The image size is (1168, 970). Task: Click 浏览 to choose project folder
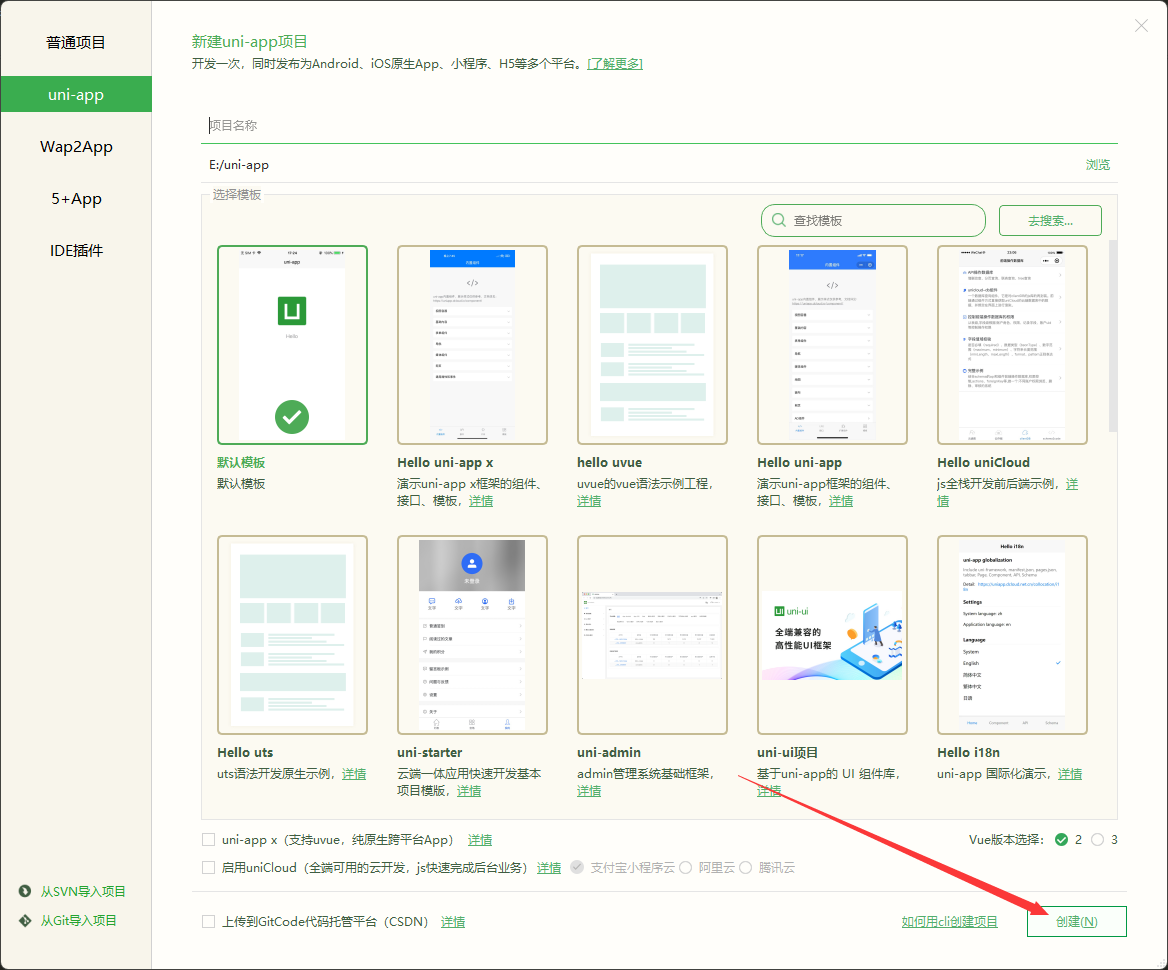(1098, 165)
